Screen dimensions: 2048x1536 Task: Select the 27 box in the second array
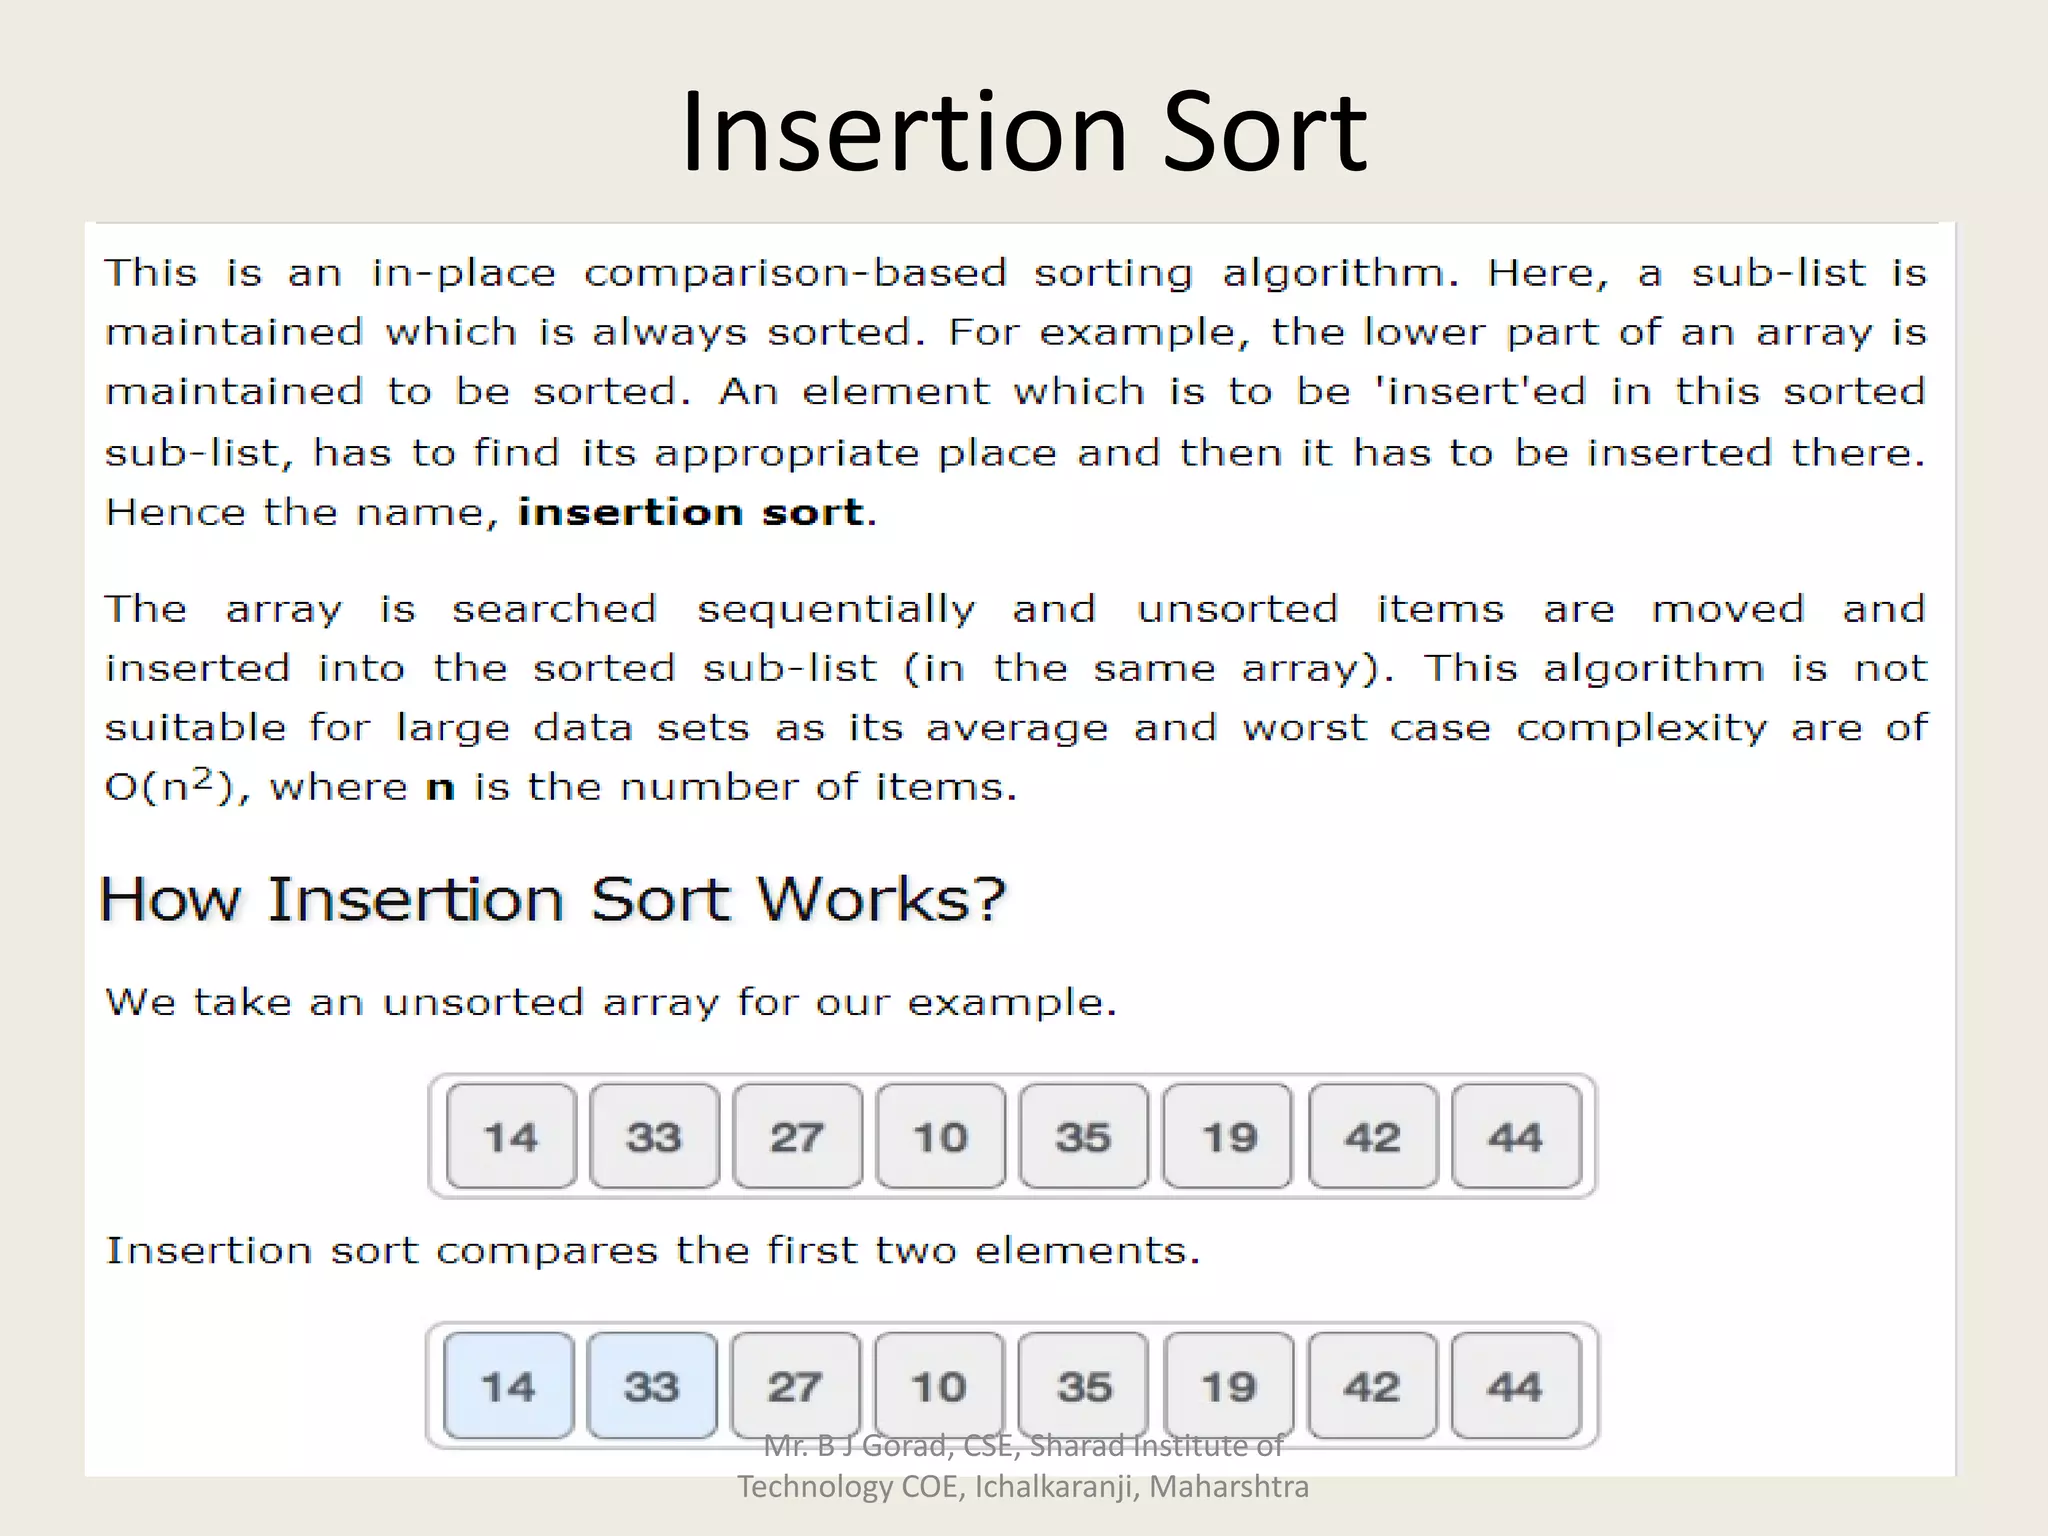(795, 1385)
